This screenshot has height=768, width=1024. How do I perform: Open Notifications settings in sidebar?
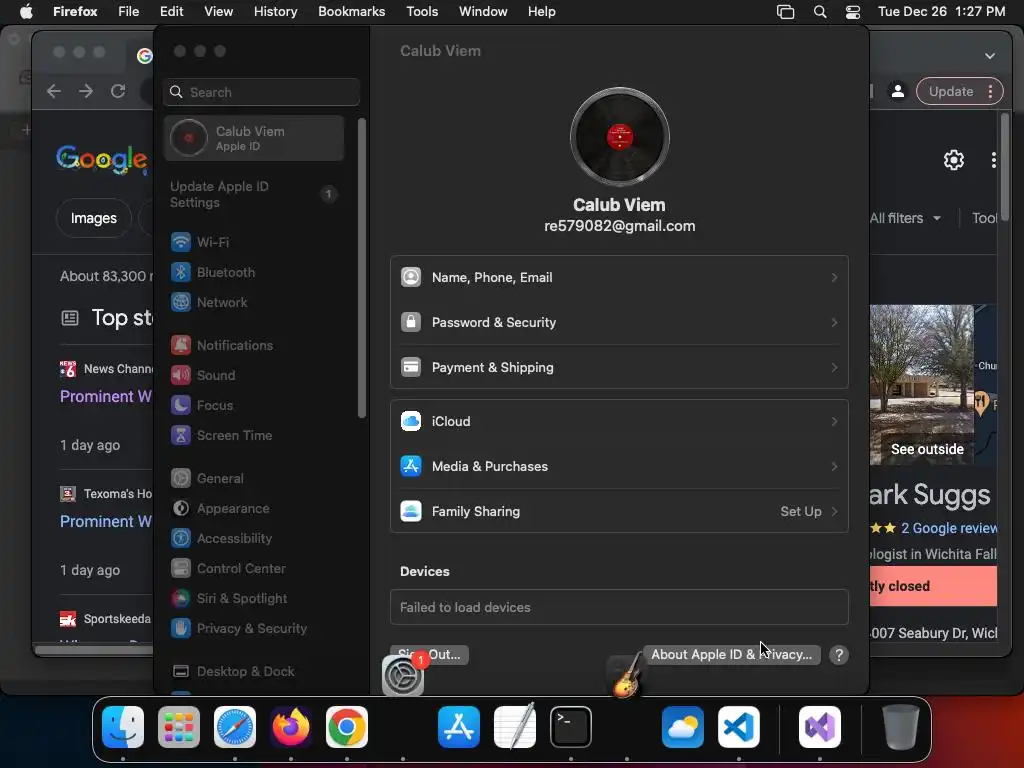[221, 345]
